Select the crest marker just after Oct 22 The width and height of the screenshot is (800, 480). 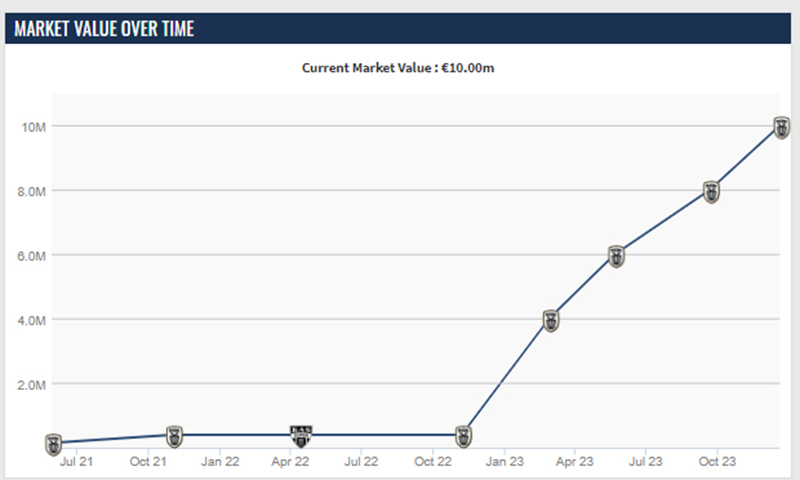(464, 436)
